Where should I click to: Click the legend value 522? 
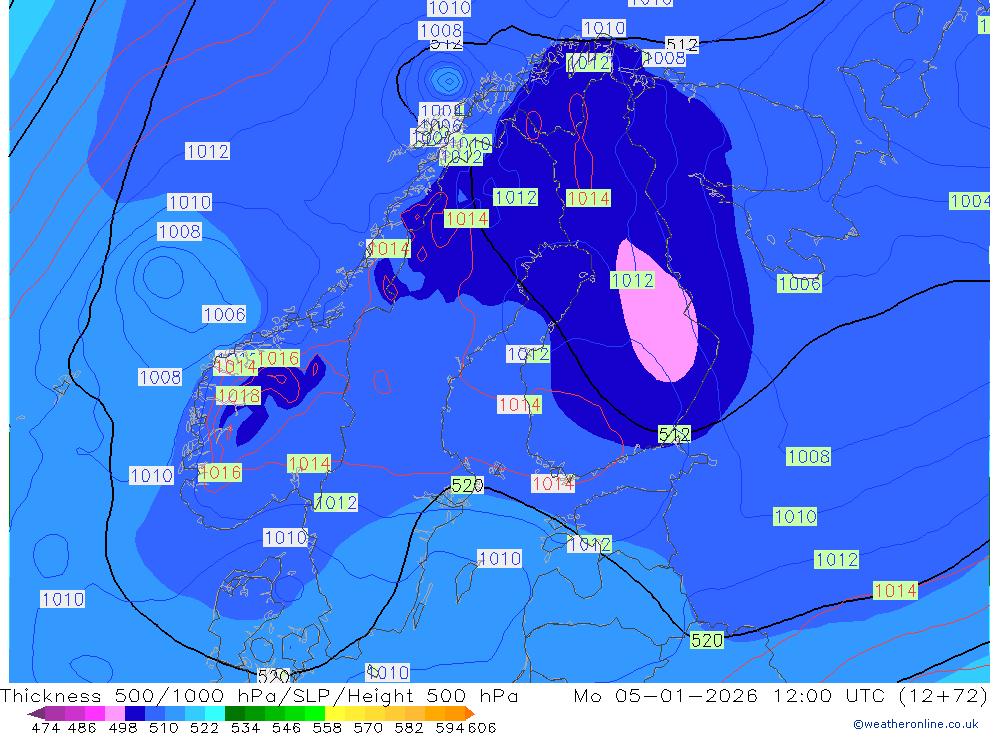(204, 728)
